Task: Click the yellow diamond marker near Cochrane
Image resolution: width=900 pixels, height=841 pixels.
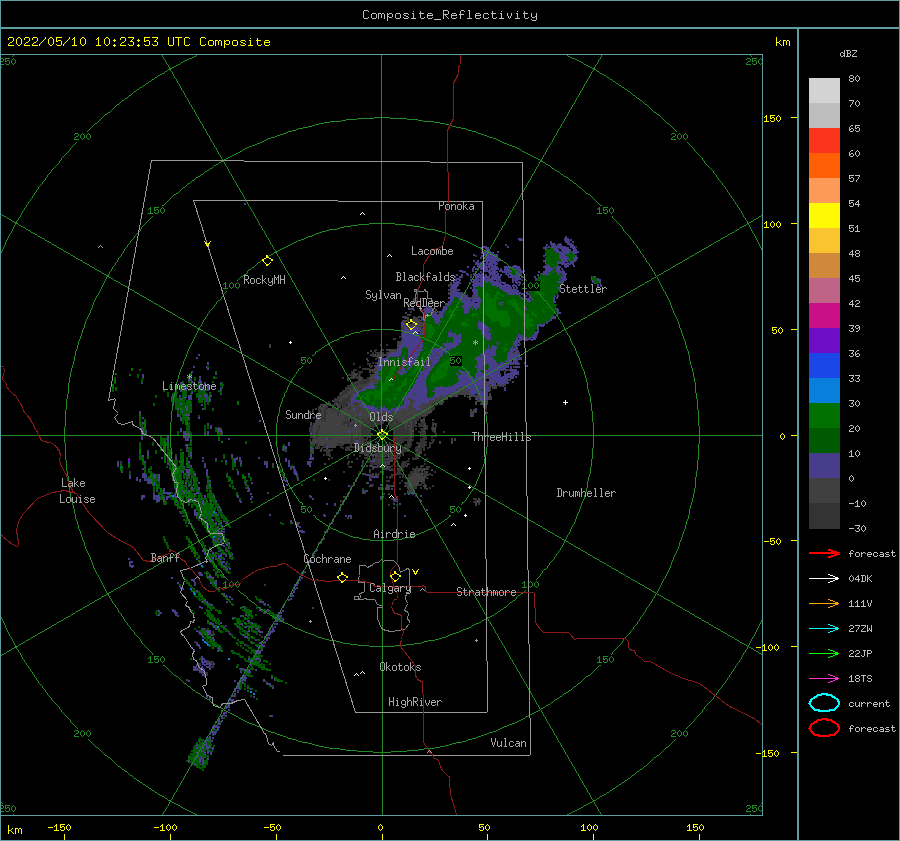Action: 343,577
